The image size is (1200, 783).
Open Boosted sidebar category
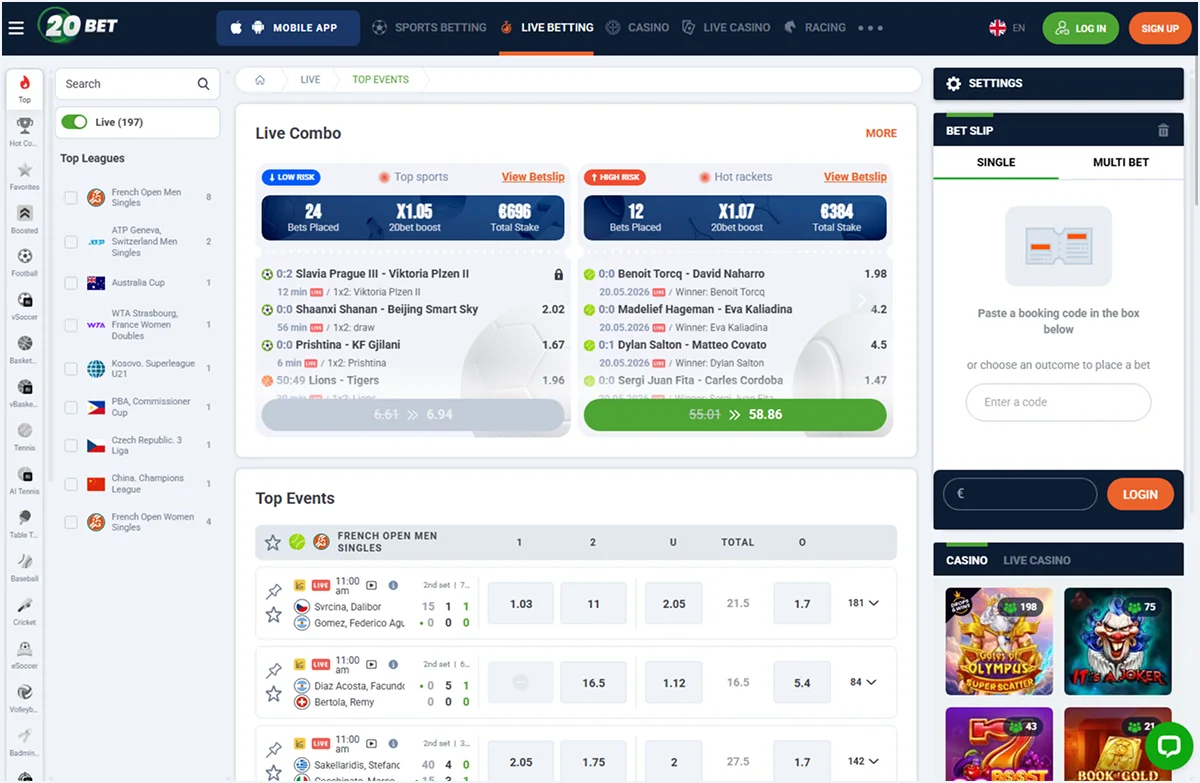24,219
